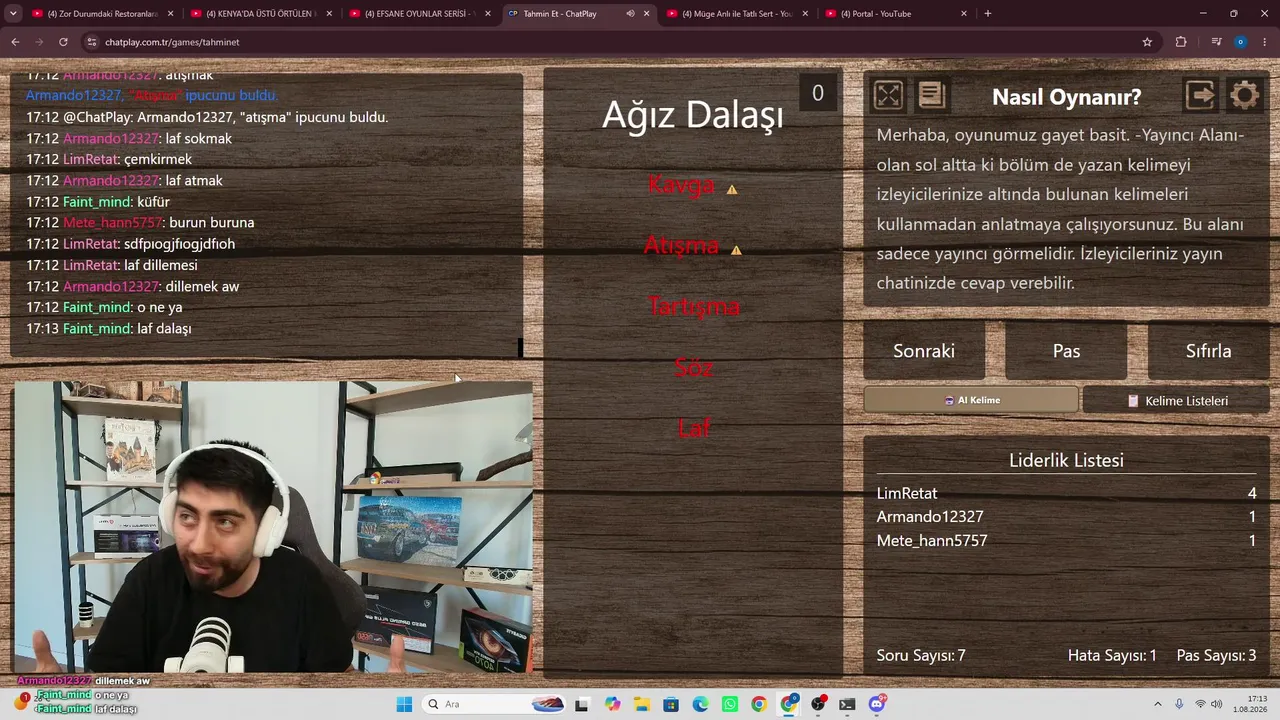The image size is (1280, 720).
Task: Open fullscreen mode icon in game panel
Action: [x=888, y=95]
